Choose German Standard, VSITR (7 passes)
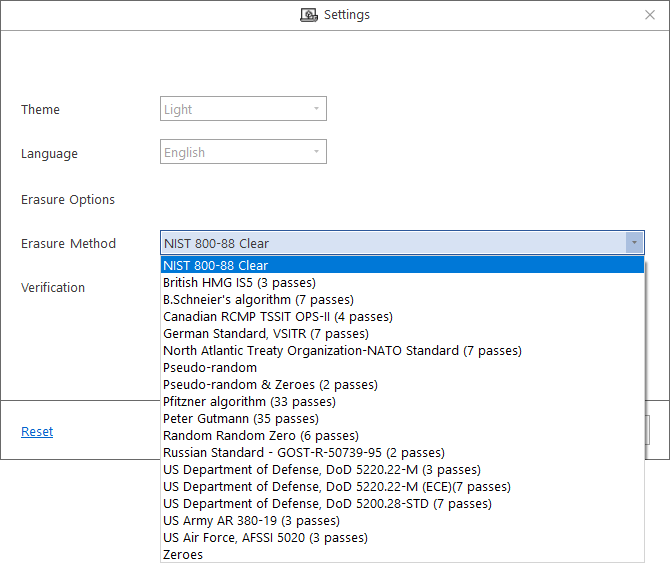Viewport: 670px width, 563px height. click(x=403, y=333)
